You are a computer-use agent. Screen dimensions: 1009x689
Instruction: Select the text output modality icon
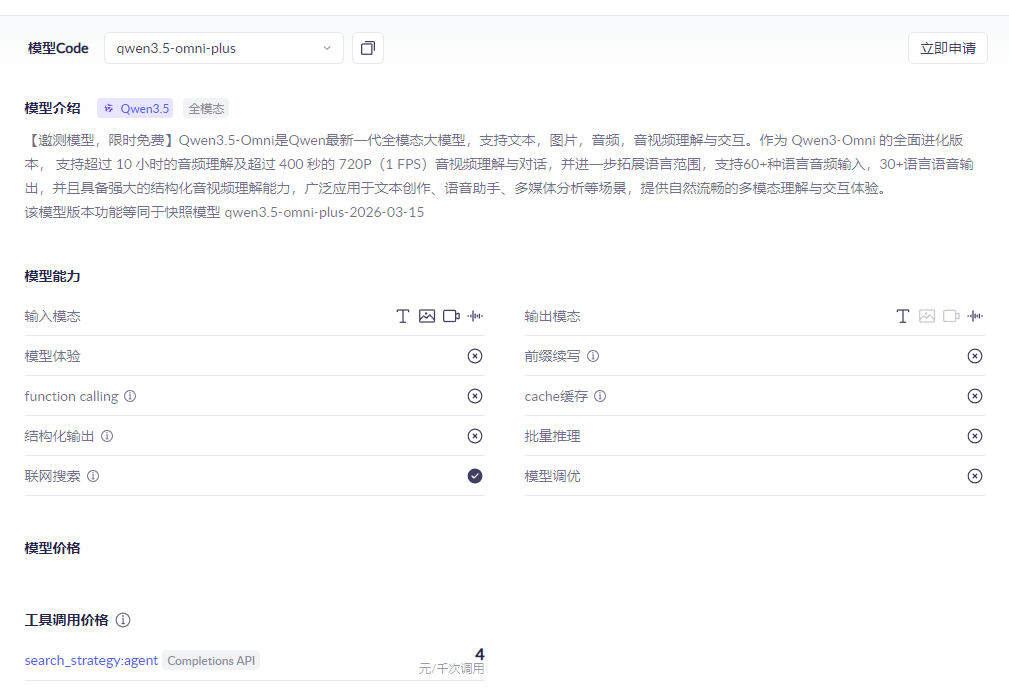coord(903,315)
